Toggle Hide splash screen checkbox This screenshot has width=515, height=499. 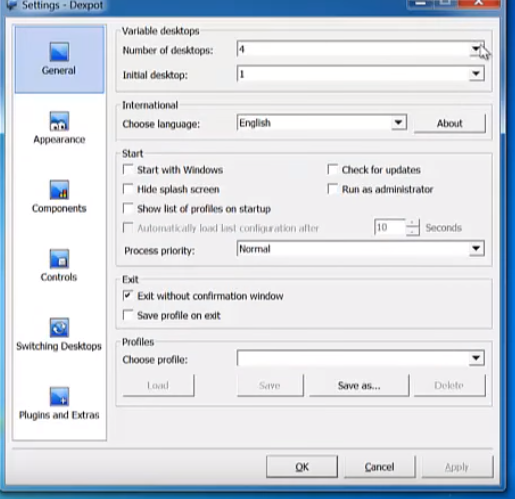(128, 189)
